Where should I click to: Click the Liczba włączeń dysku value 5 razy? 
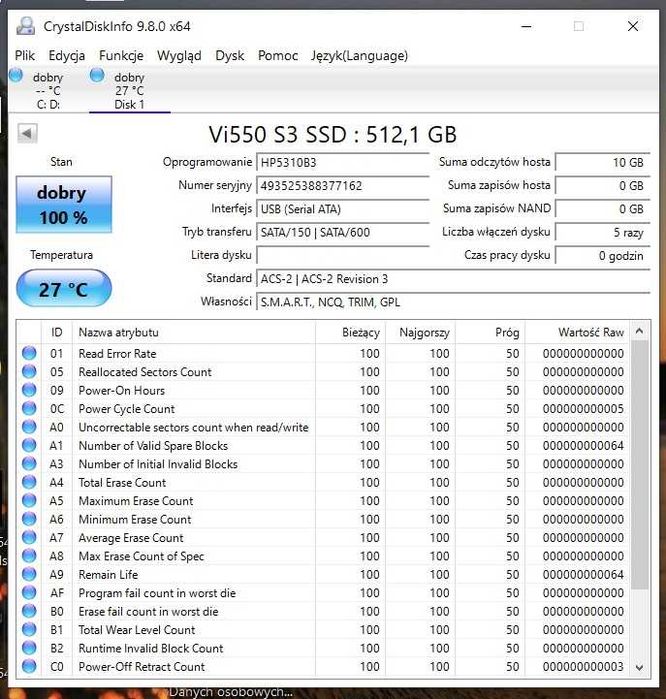[602, 232]
